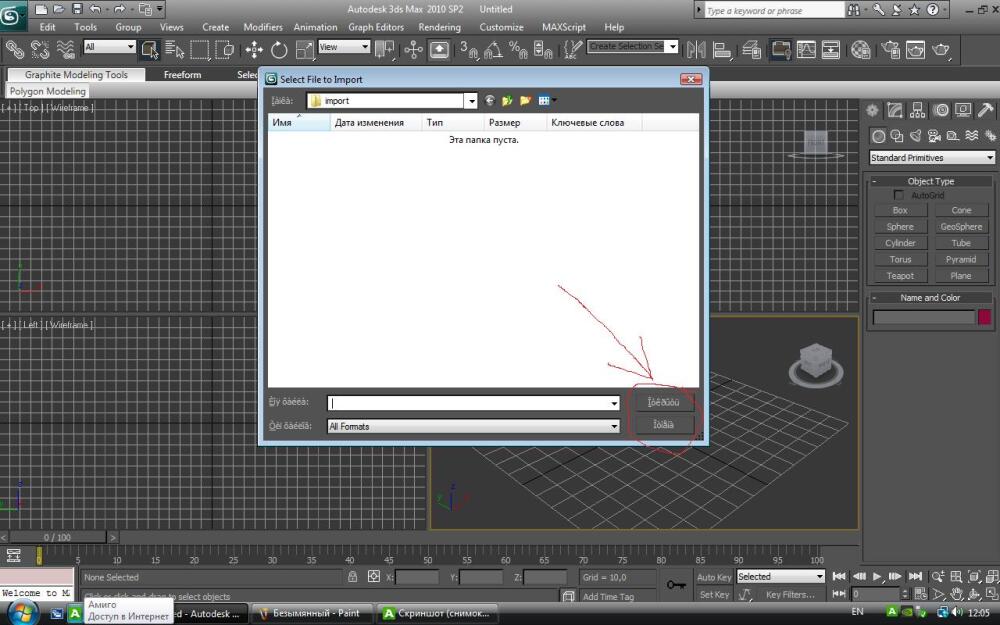Click the object name field
The image size is (1000, 625).
[x=924, y=317]
